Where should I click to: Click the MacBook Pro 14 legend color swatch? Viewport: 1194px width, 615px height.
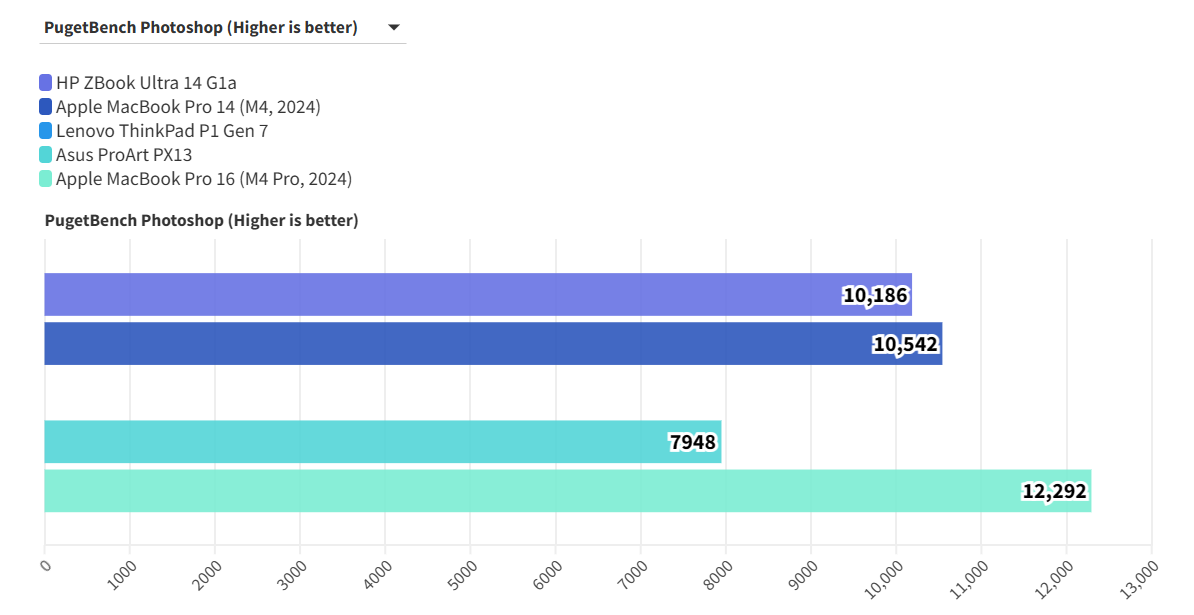coord(46,106)
